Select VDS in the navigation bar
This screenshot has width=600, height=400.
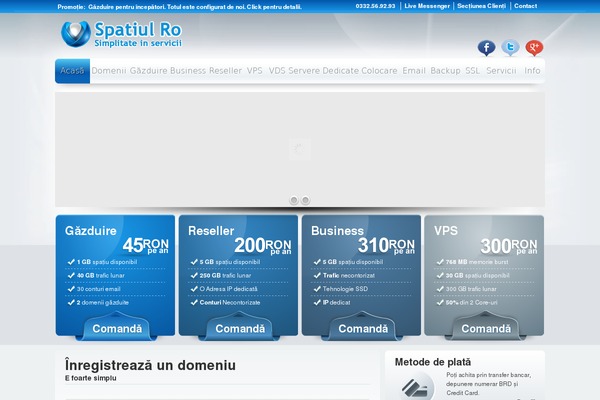click(277, 71)
